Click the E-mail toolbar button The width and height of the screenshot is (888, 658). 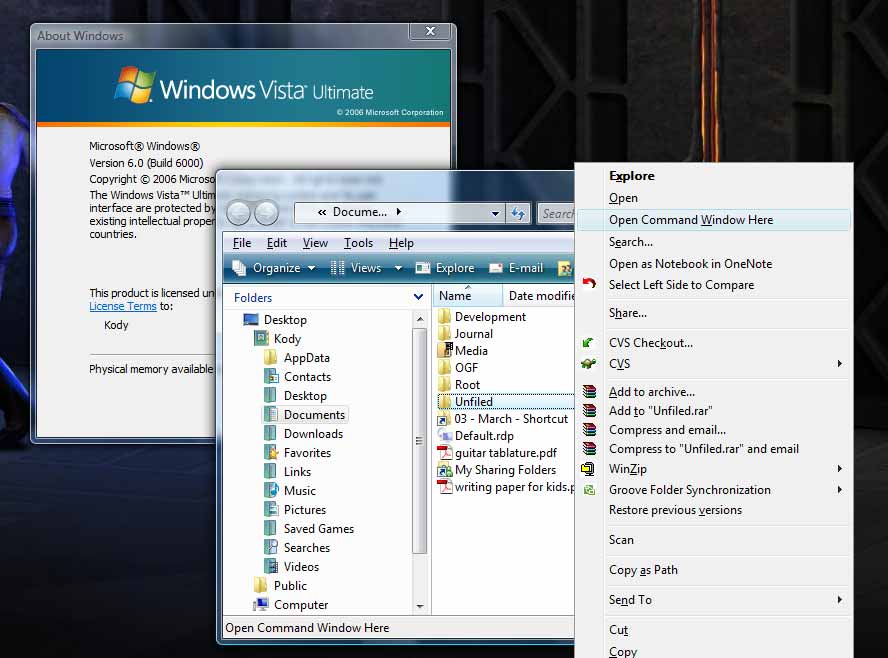point(516,268)
